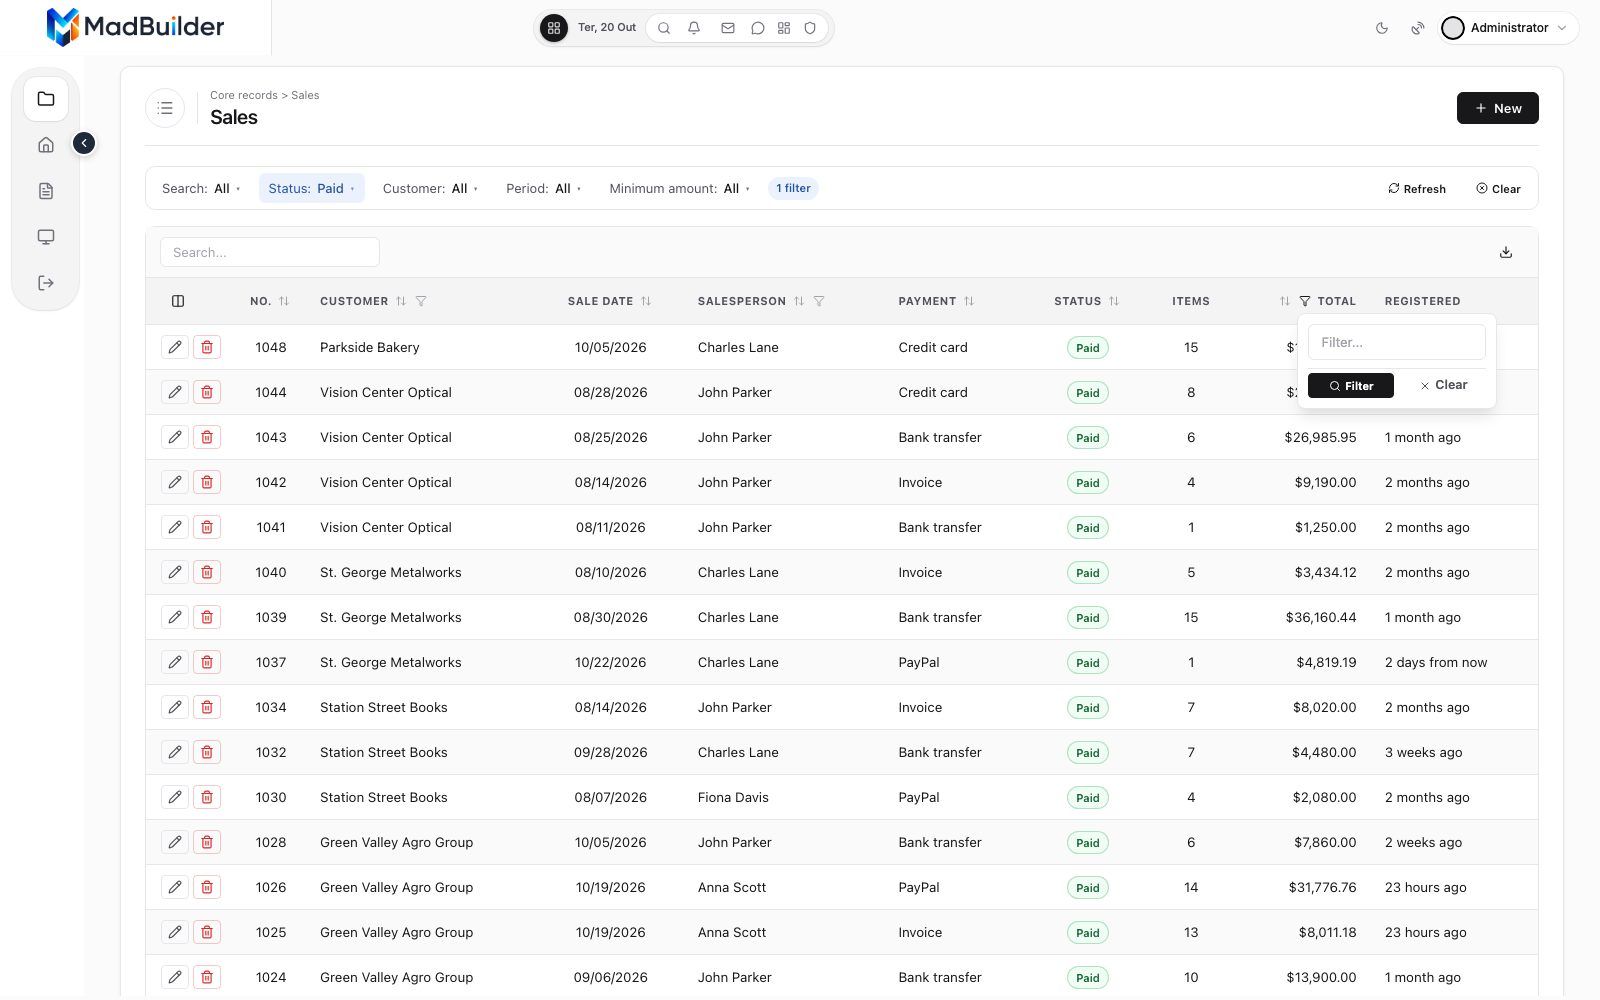Screen dimensions: 1600x1000
Task: Toggle column visibility via table header icon
Action: (x=178, y=301)
